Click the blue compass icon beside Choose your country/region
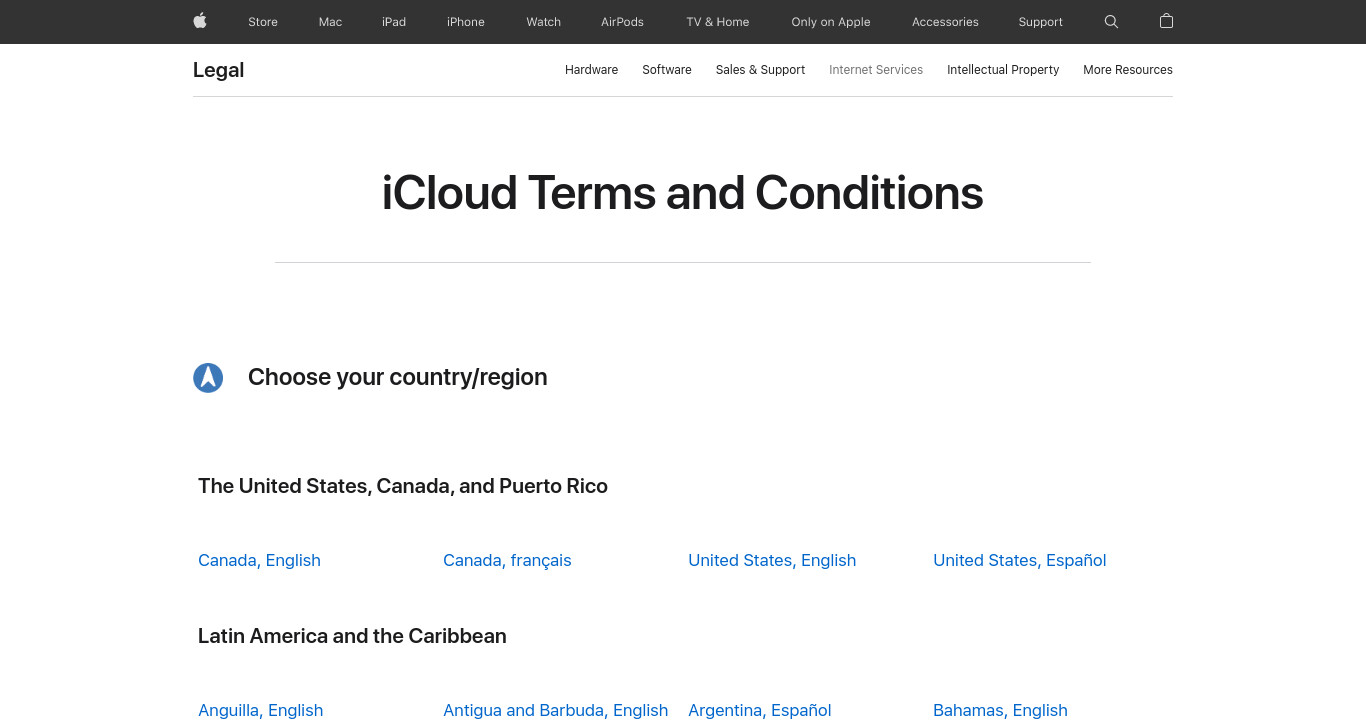This screenshot has width=1366, height=728. pos(208,377)
